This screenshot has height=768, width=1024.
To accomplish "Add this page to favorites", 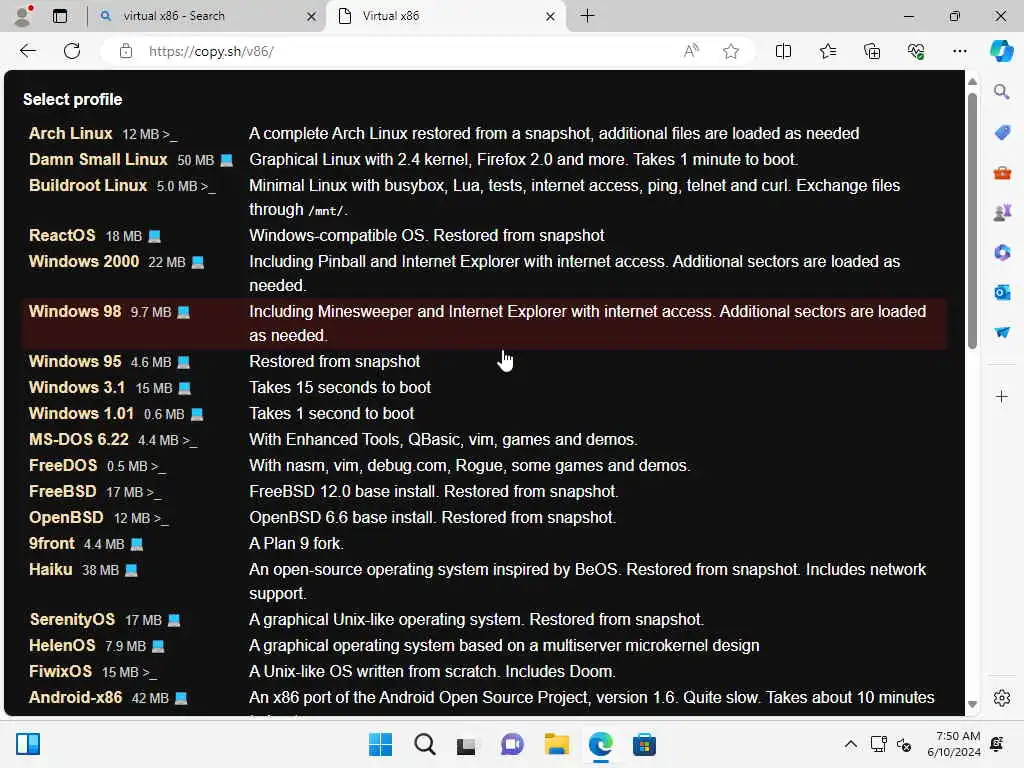I will 731,51.
